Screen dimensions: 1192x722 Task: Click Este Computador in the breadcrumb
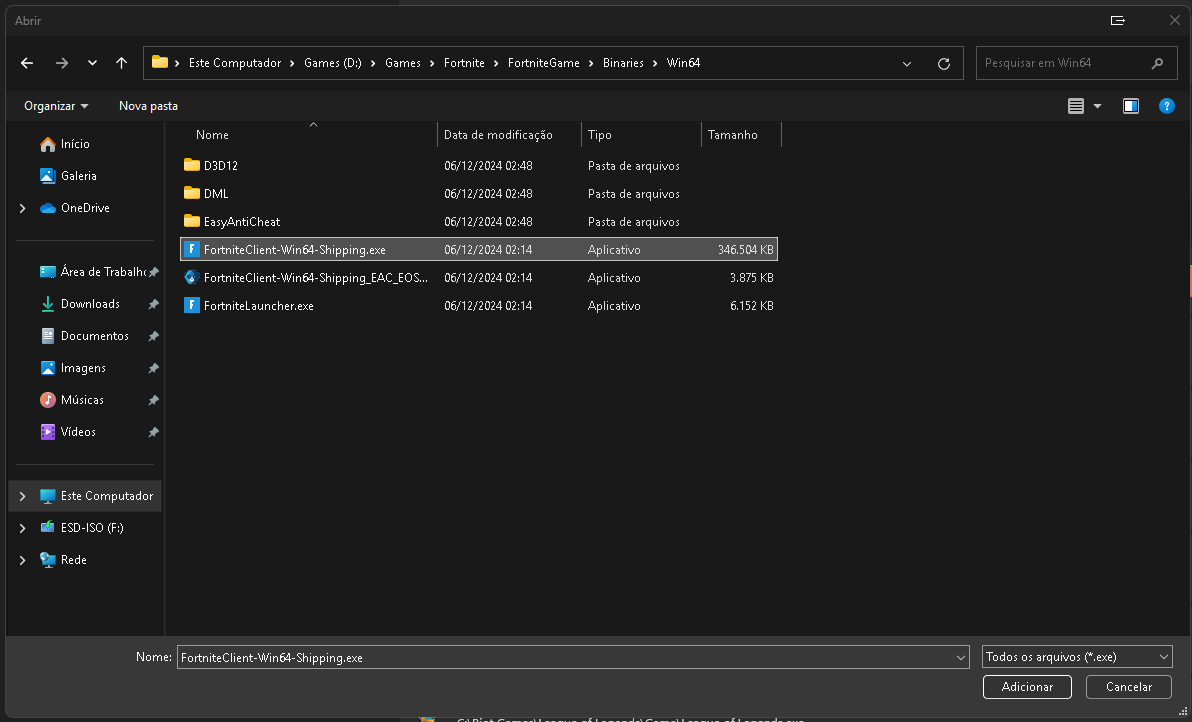[235, 63]
